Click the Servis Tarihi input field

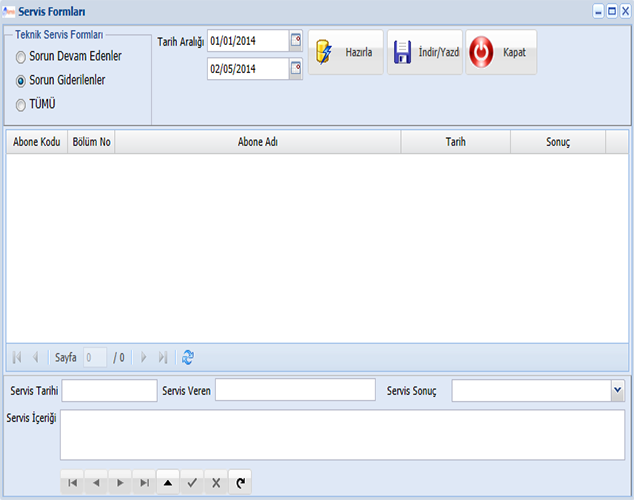pyautogui.click(x=110, y=390)
